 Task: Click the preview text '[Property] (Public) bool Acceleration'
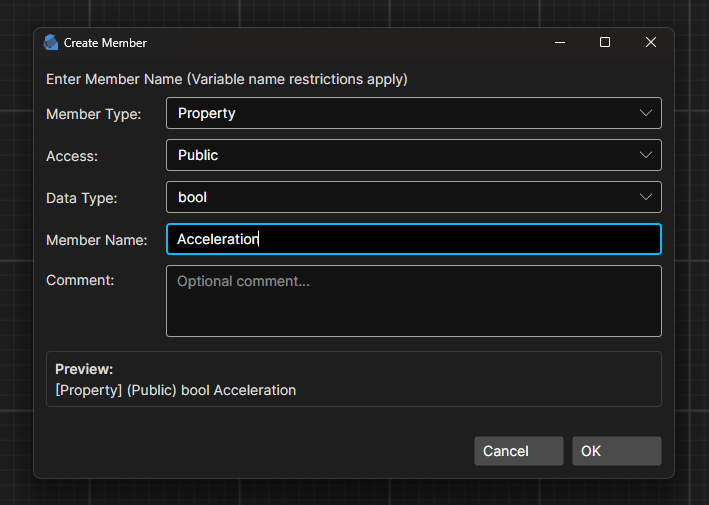tap(176, 390)
